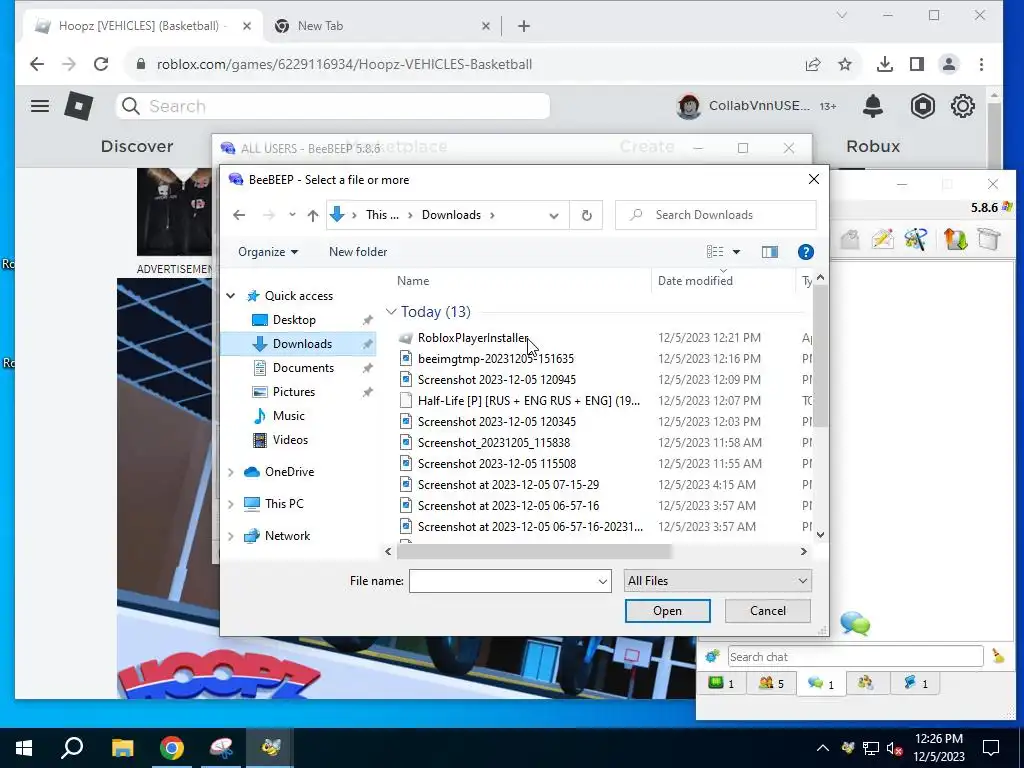Open File Explorer from the taskbar
The width and height of the screenshot is (1024, 768).
pos(122,747)
